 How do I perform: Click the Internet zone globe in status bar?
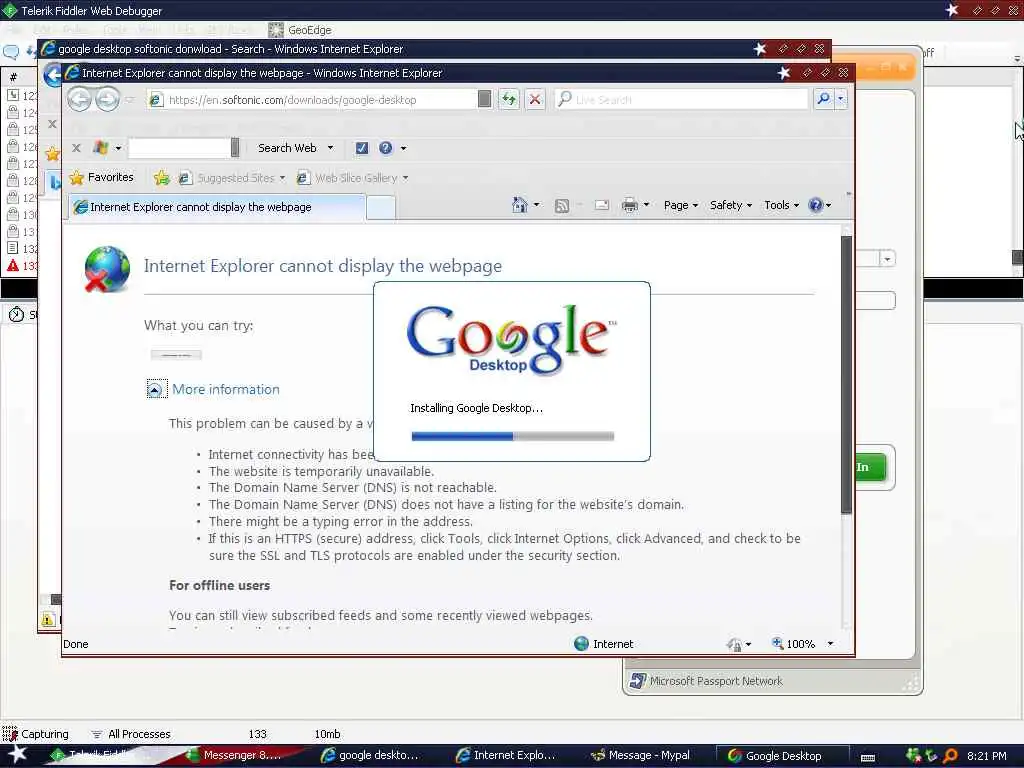click(581, 644)
